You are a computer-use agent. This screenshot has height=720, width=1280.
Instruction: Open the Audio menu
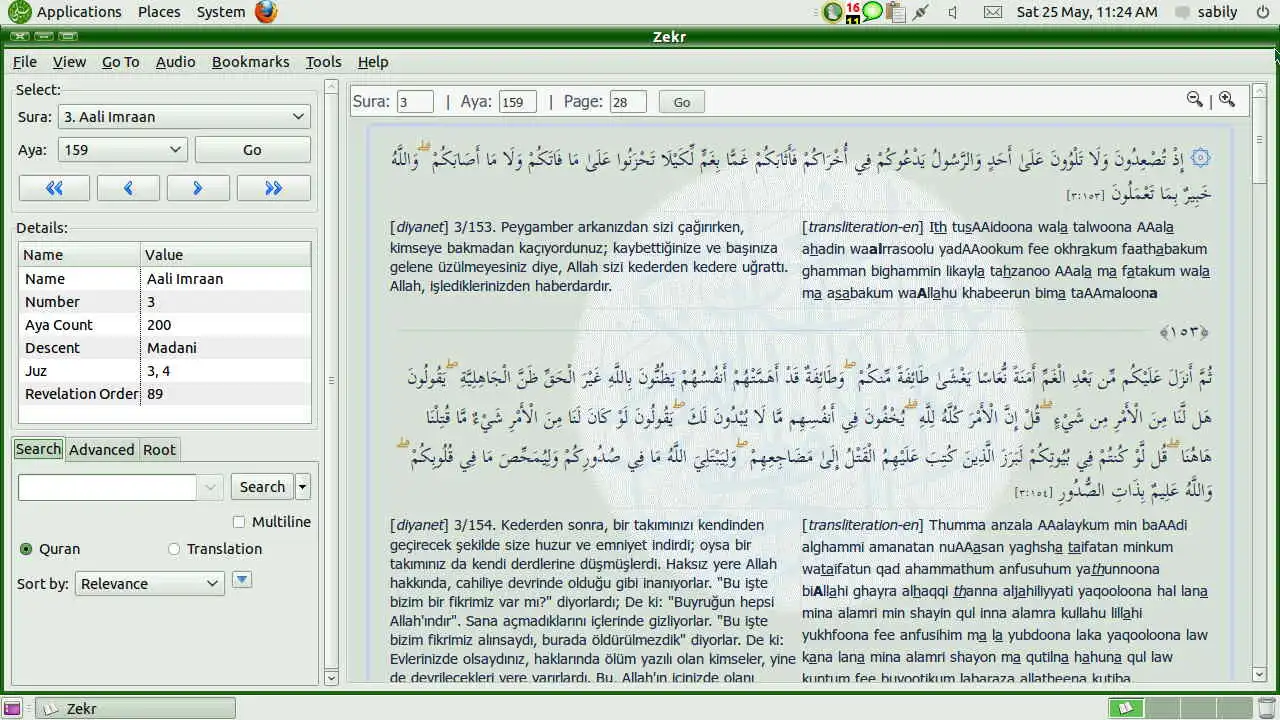[x=175, y=62]
